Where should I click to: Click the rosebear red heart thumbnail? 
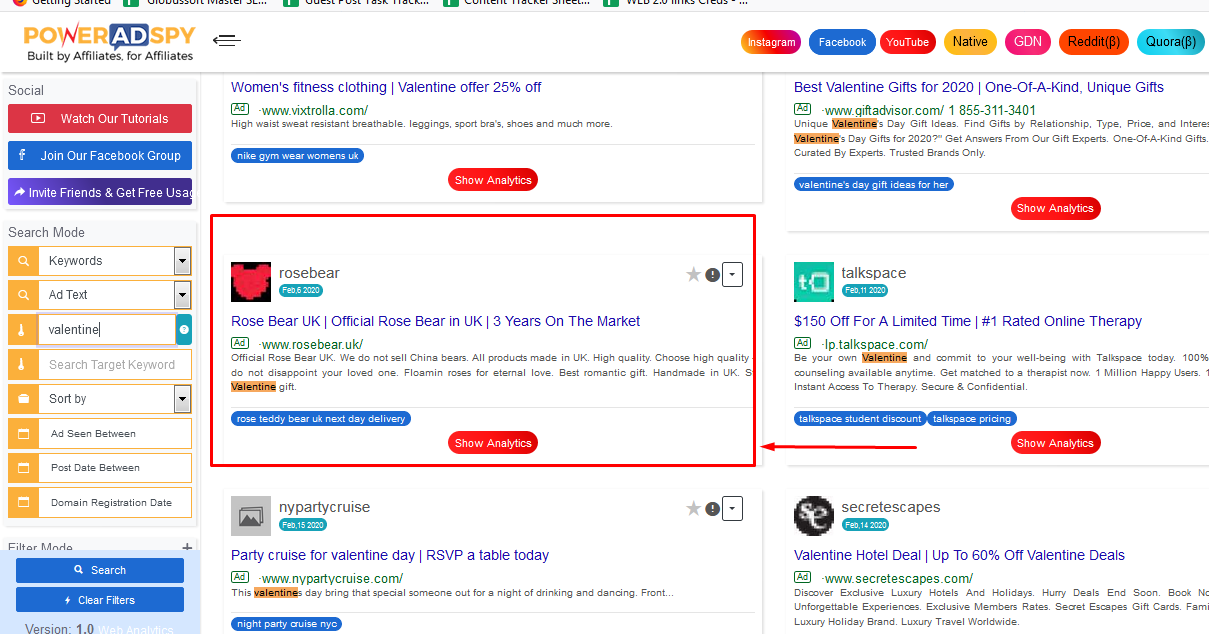(251, 282)
